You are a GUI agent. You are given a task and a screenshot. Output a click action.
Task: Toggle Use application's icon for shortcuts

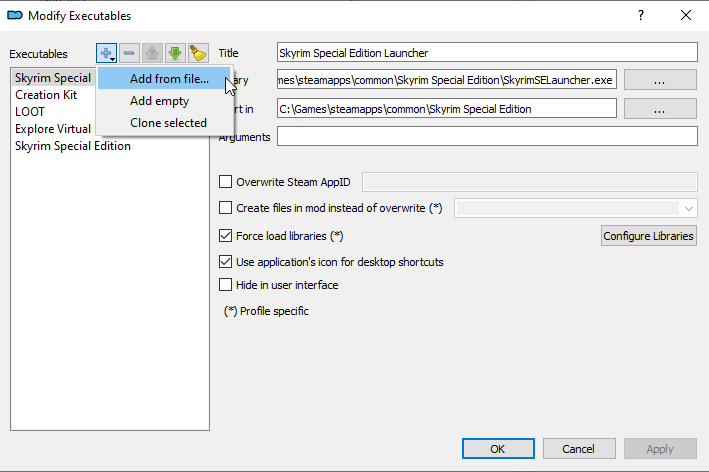click(225, 262)
